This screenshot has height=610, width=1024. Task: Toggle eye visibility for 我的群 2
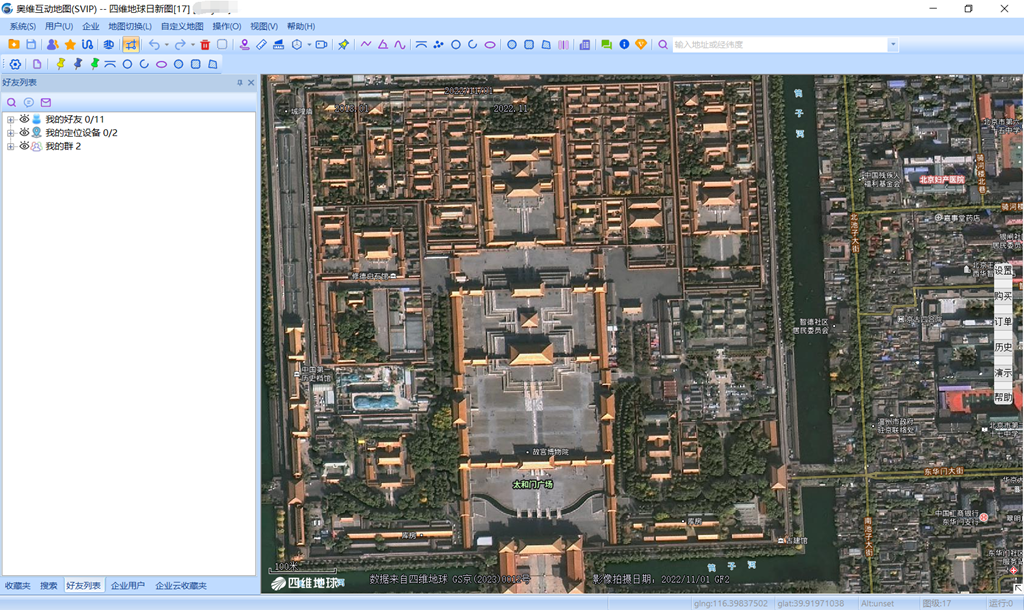(24, 146)
